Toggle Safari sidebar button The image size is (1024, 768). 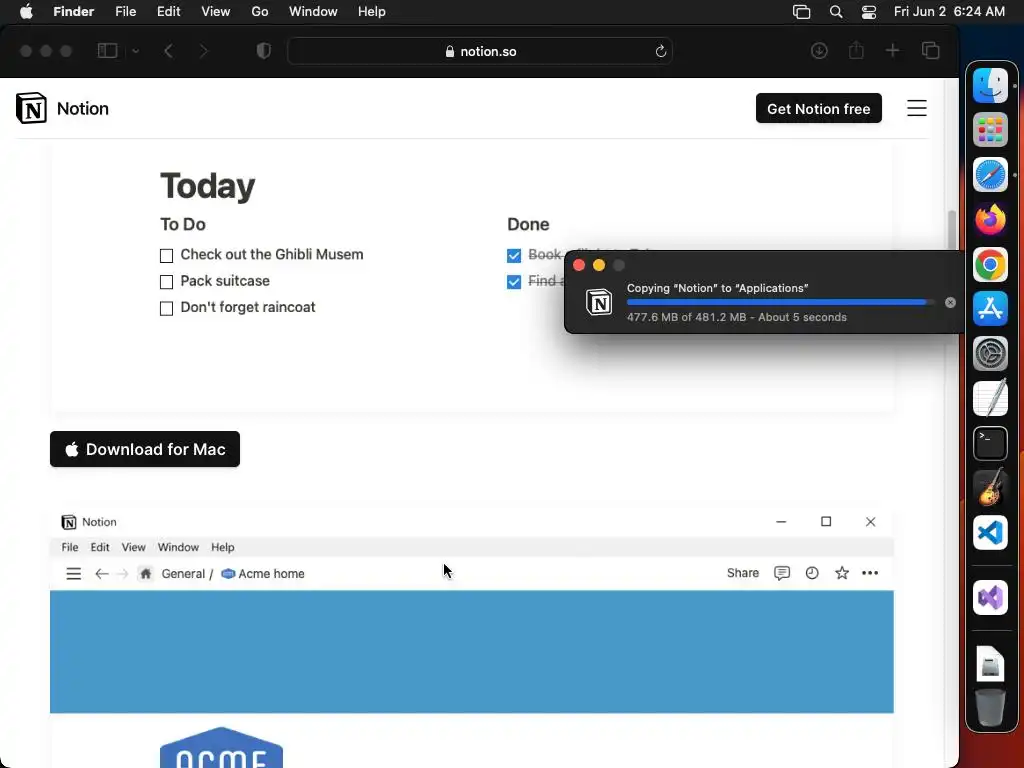[107, 51]
